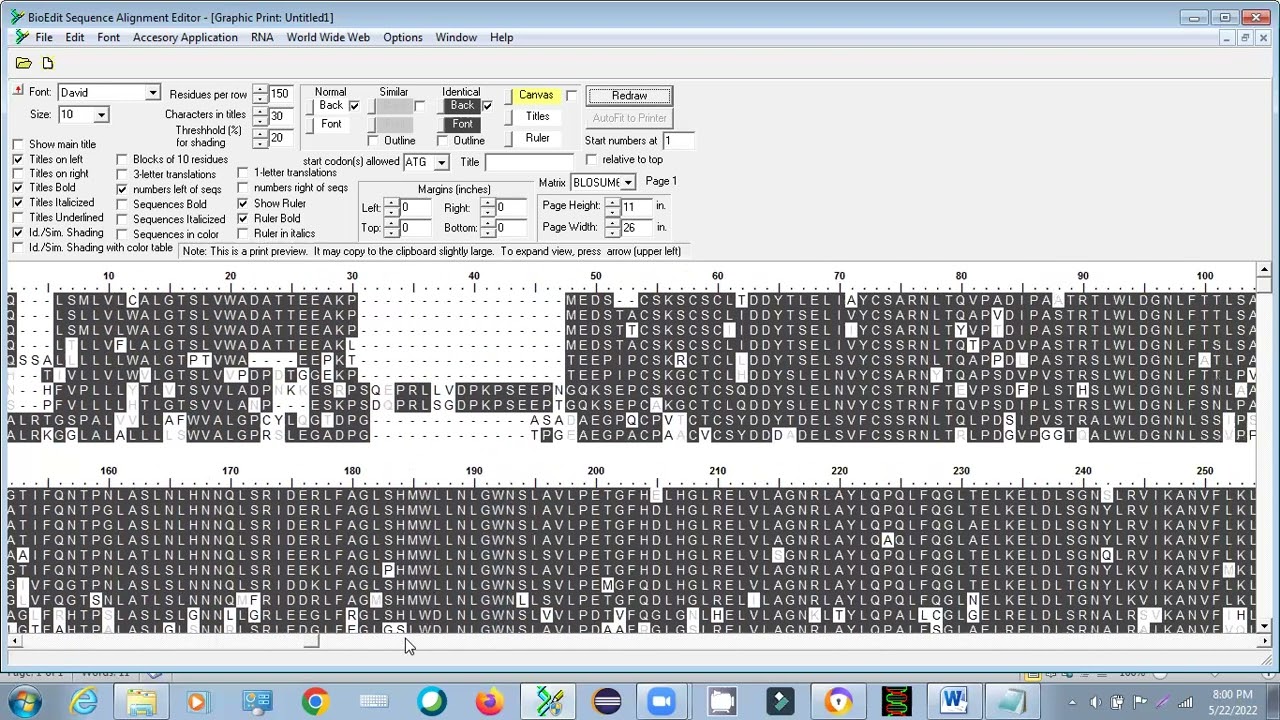Decrease Page Width with down arrow
The width and height of the screenshot is (1280, 720).
click(x=613, y=233)
